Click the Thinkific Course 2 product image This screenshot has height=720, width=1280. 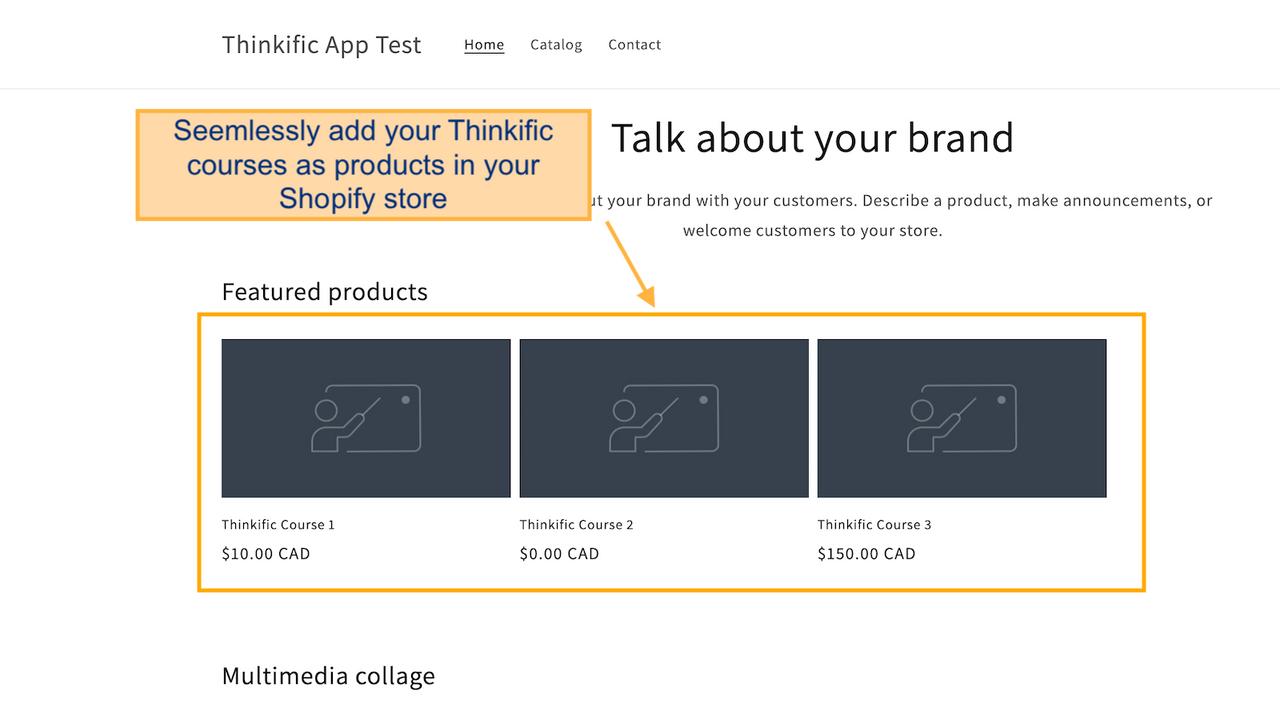point(664,418)
